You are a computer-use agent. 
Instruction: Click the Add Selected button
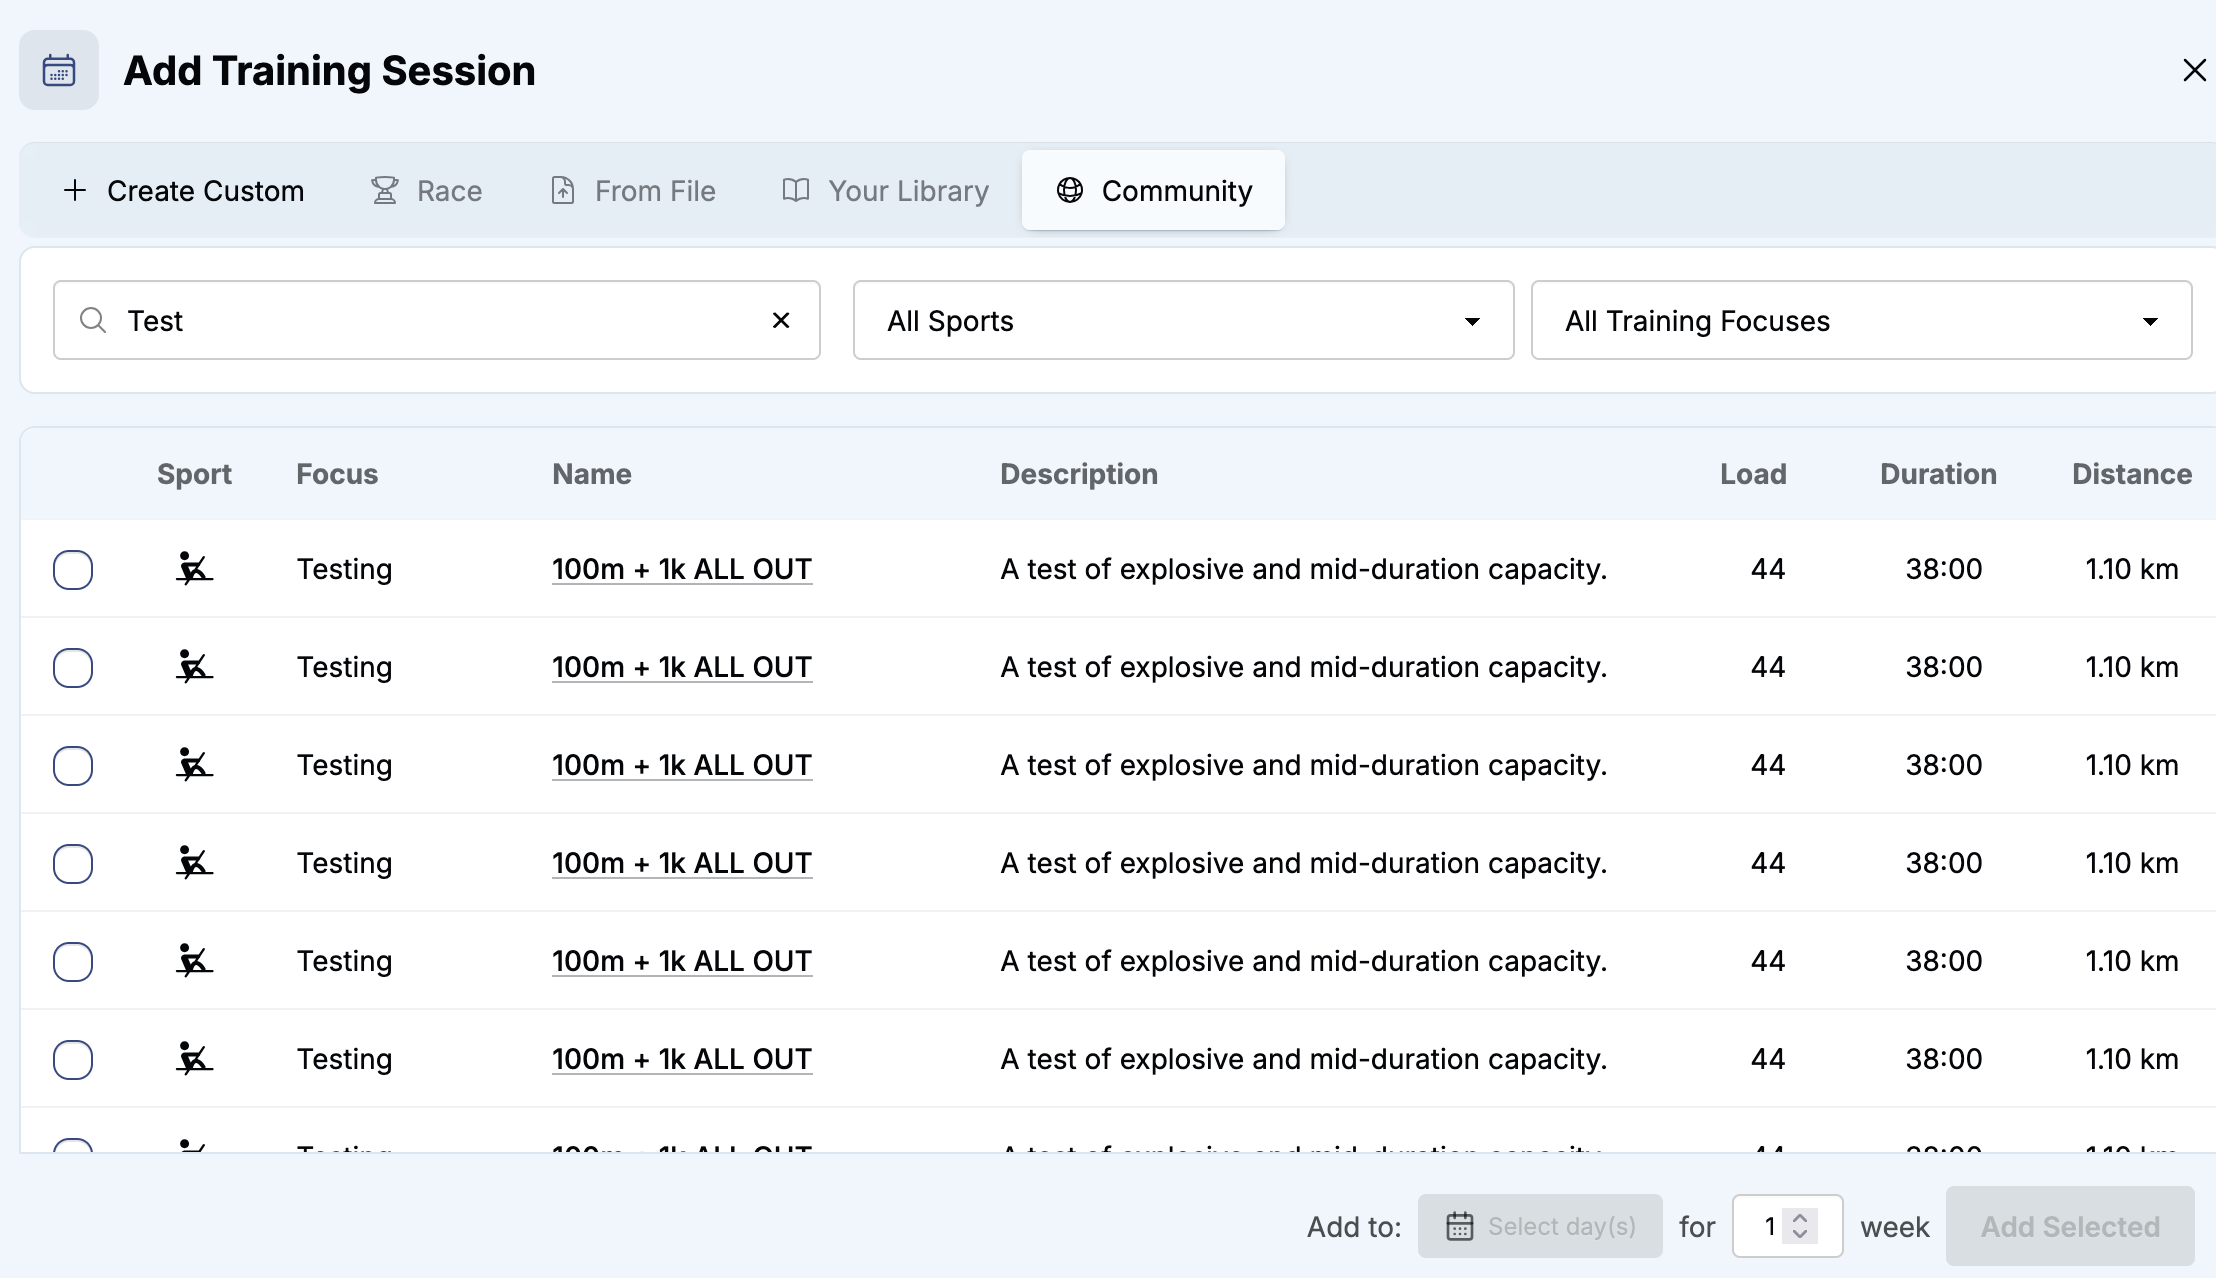(x=2070, y=1226)
